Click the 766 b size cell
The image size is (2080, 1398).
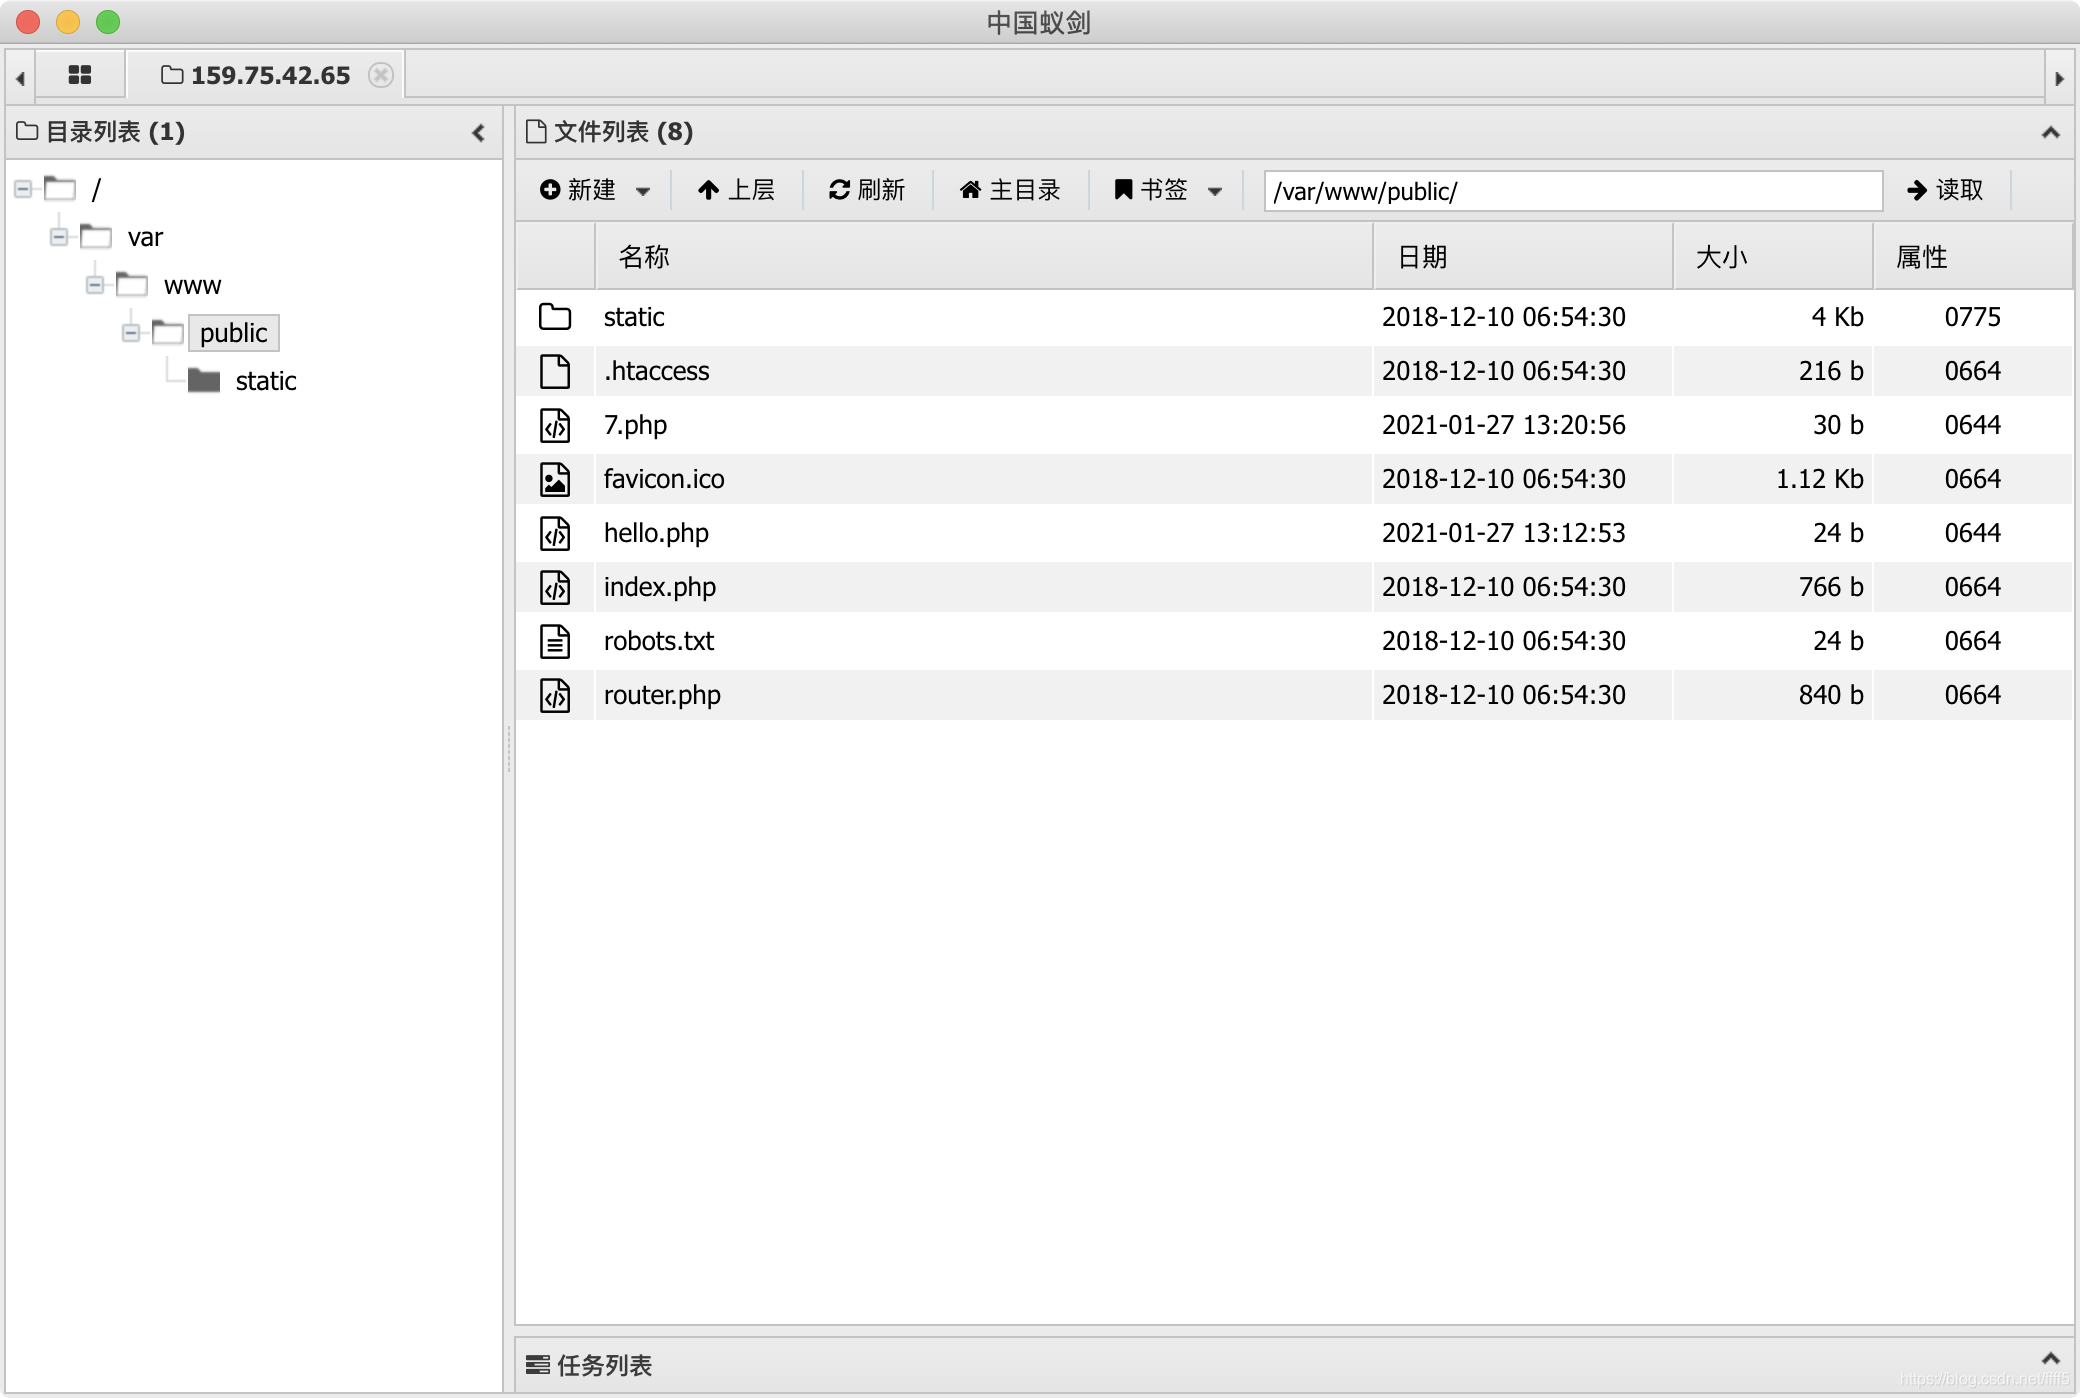[1831, 587]
